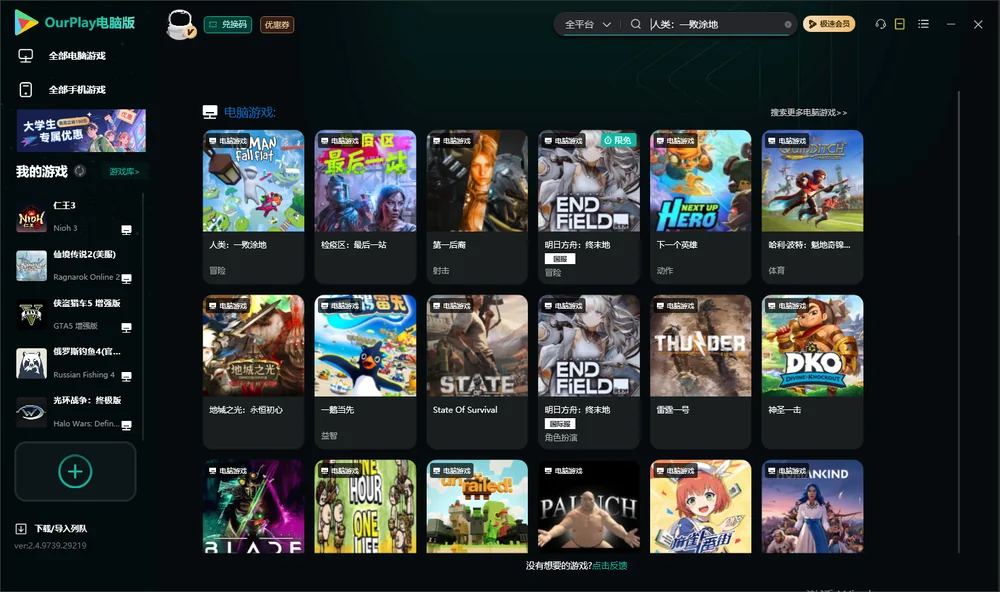Screen dimensions: 1000x592
Task: Open the 地城之光: 永恒初心 game card
Action: click(253, 372)
